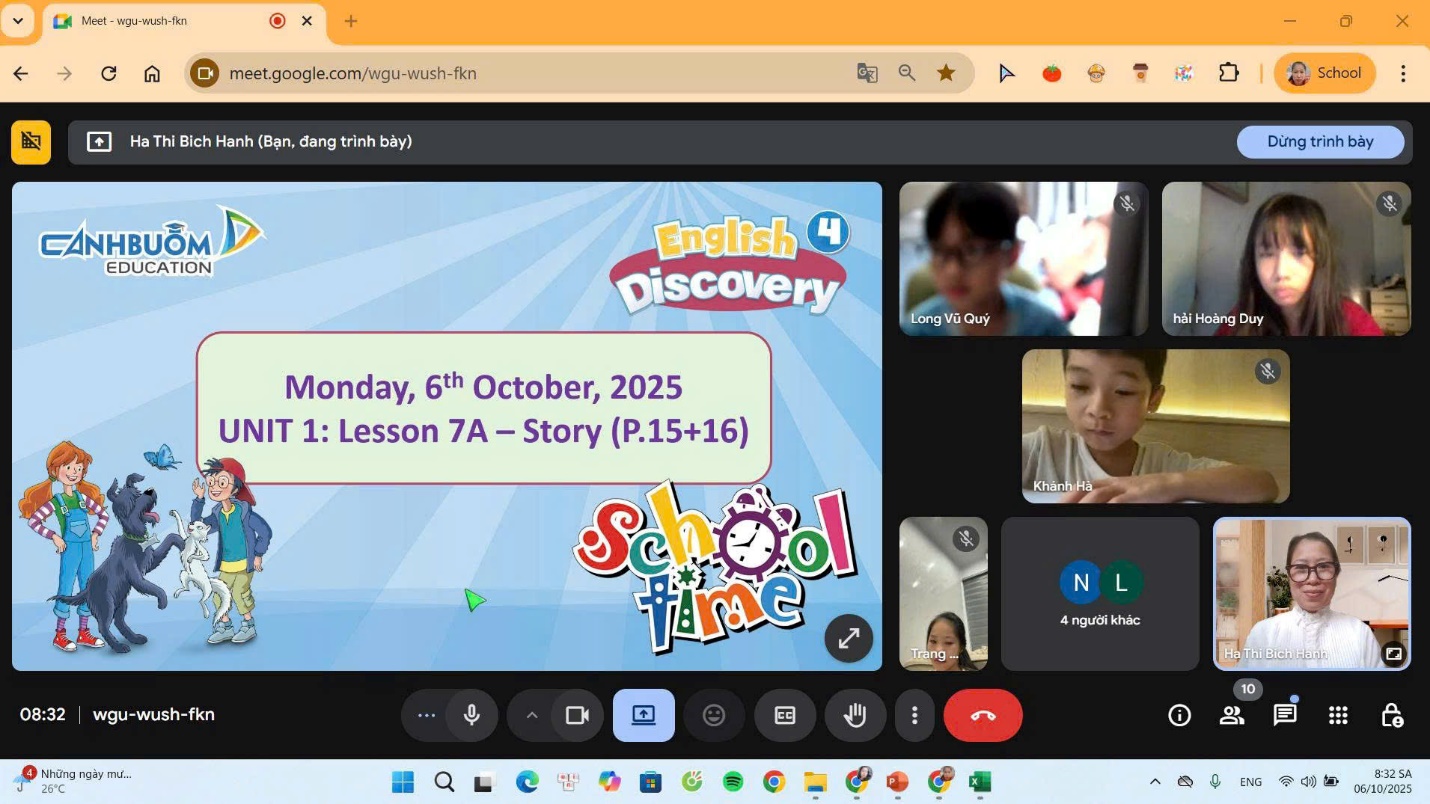Open the activities grid icon
This screenshot has width=1430, height=804.
click(x=1338, y=715)
